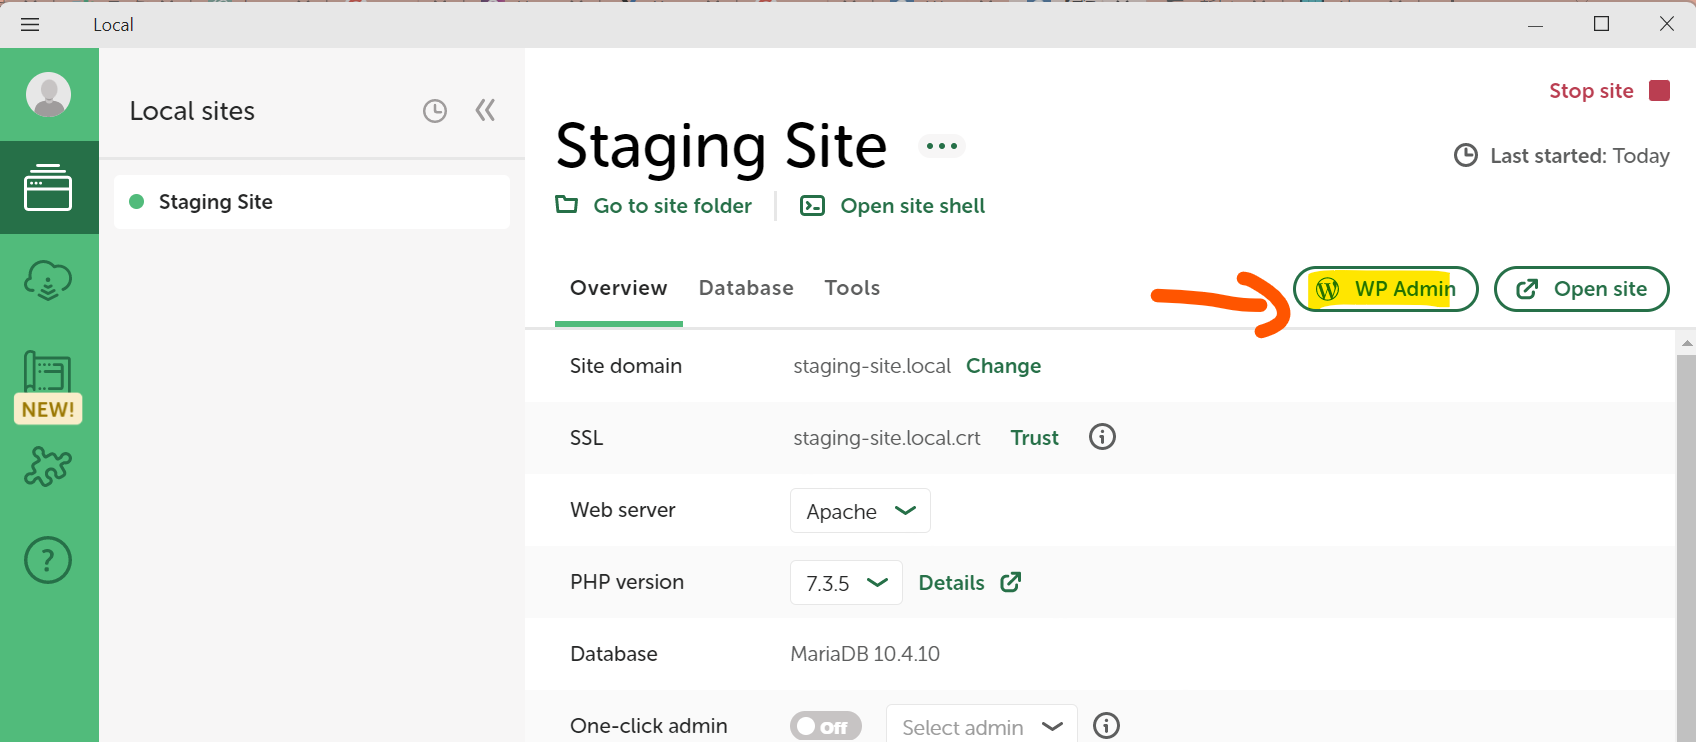The height and width of the screenshot is (742, 1696).
Task: Open the PHP version 7.3.5 dropdown
Action: point(846,583)
